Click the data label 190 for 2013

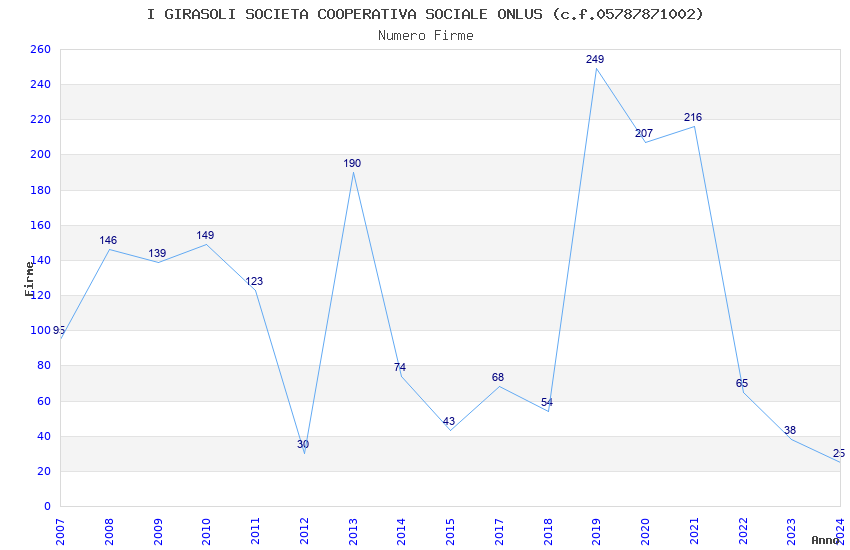352,163
